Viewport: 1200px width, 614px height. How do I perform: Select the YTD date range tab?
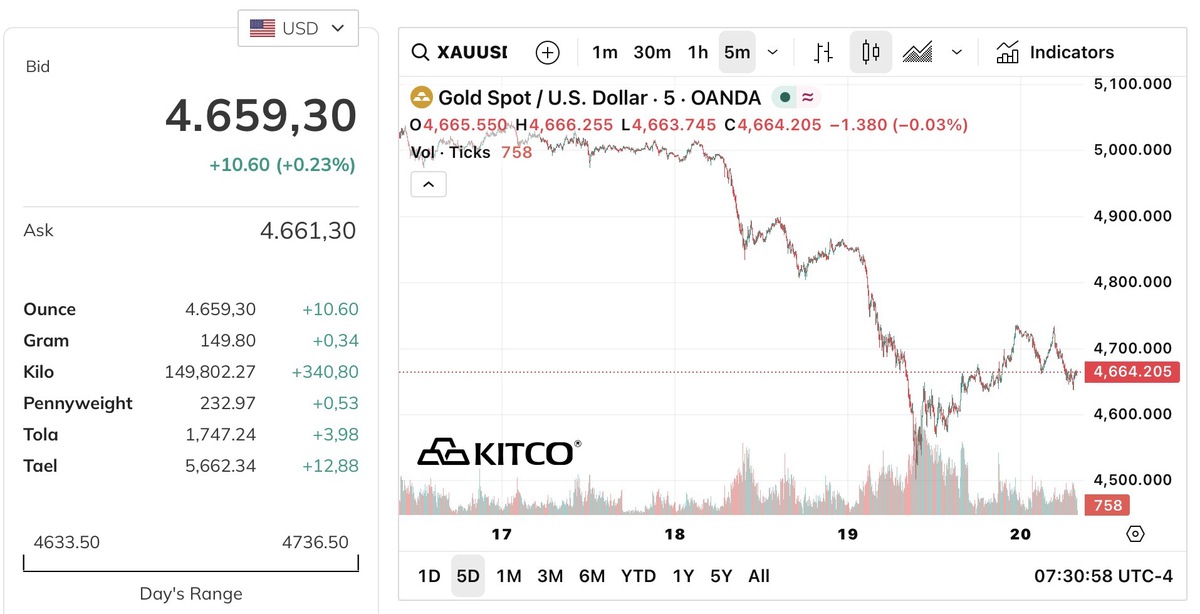pyautogui.click(x=638, y=576)
